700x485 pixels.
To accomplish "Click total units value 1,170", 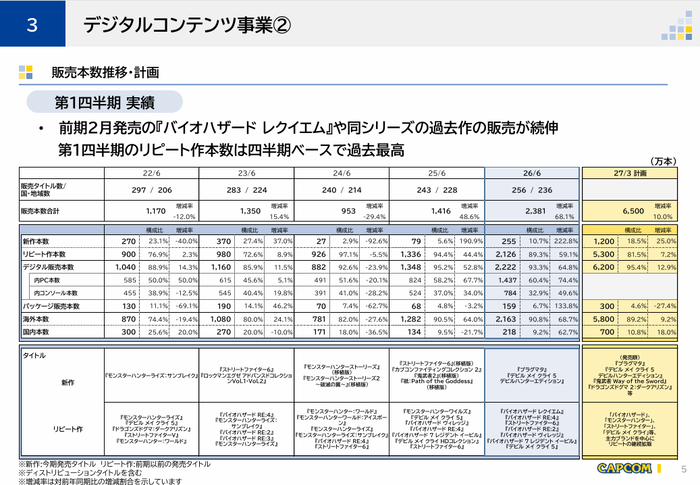I will [x=155, y=211].
